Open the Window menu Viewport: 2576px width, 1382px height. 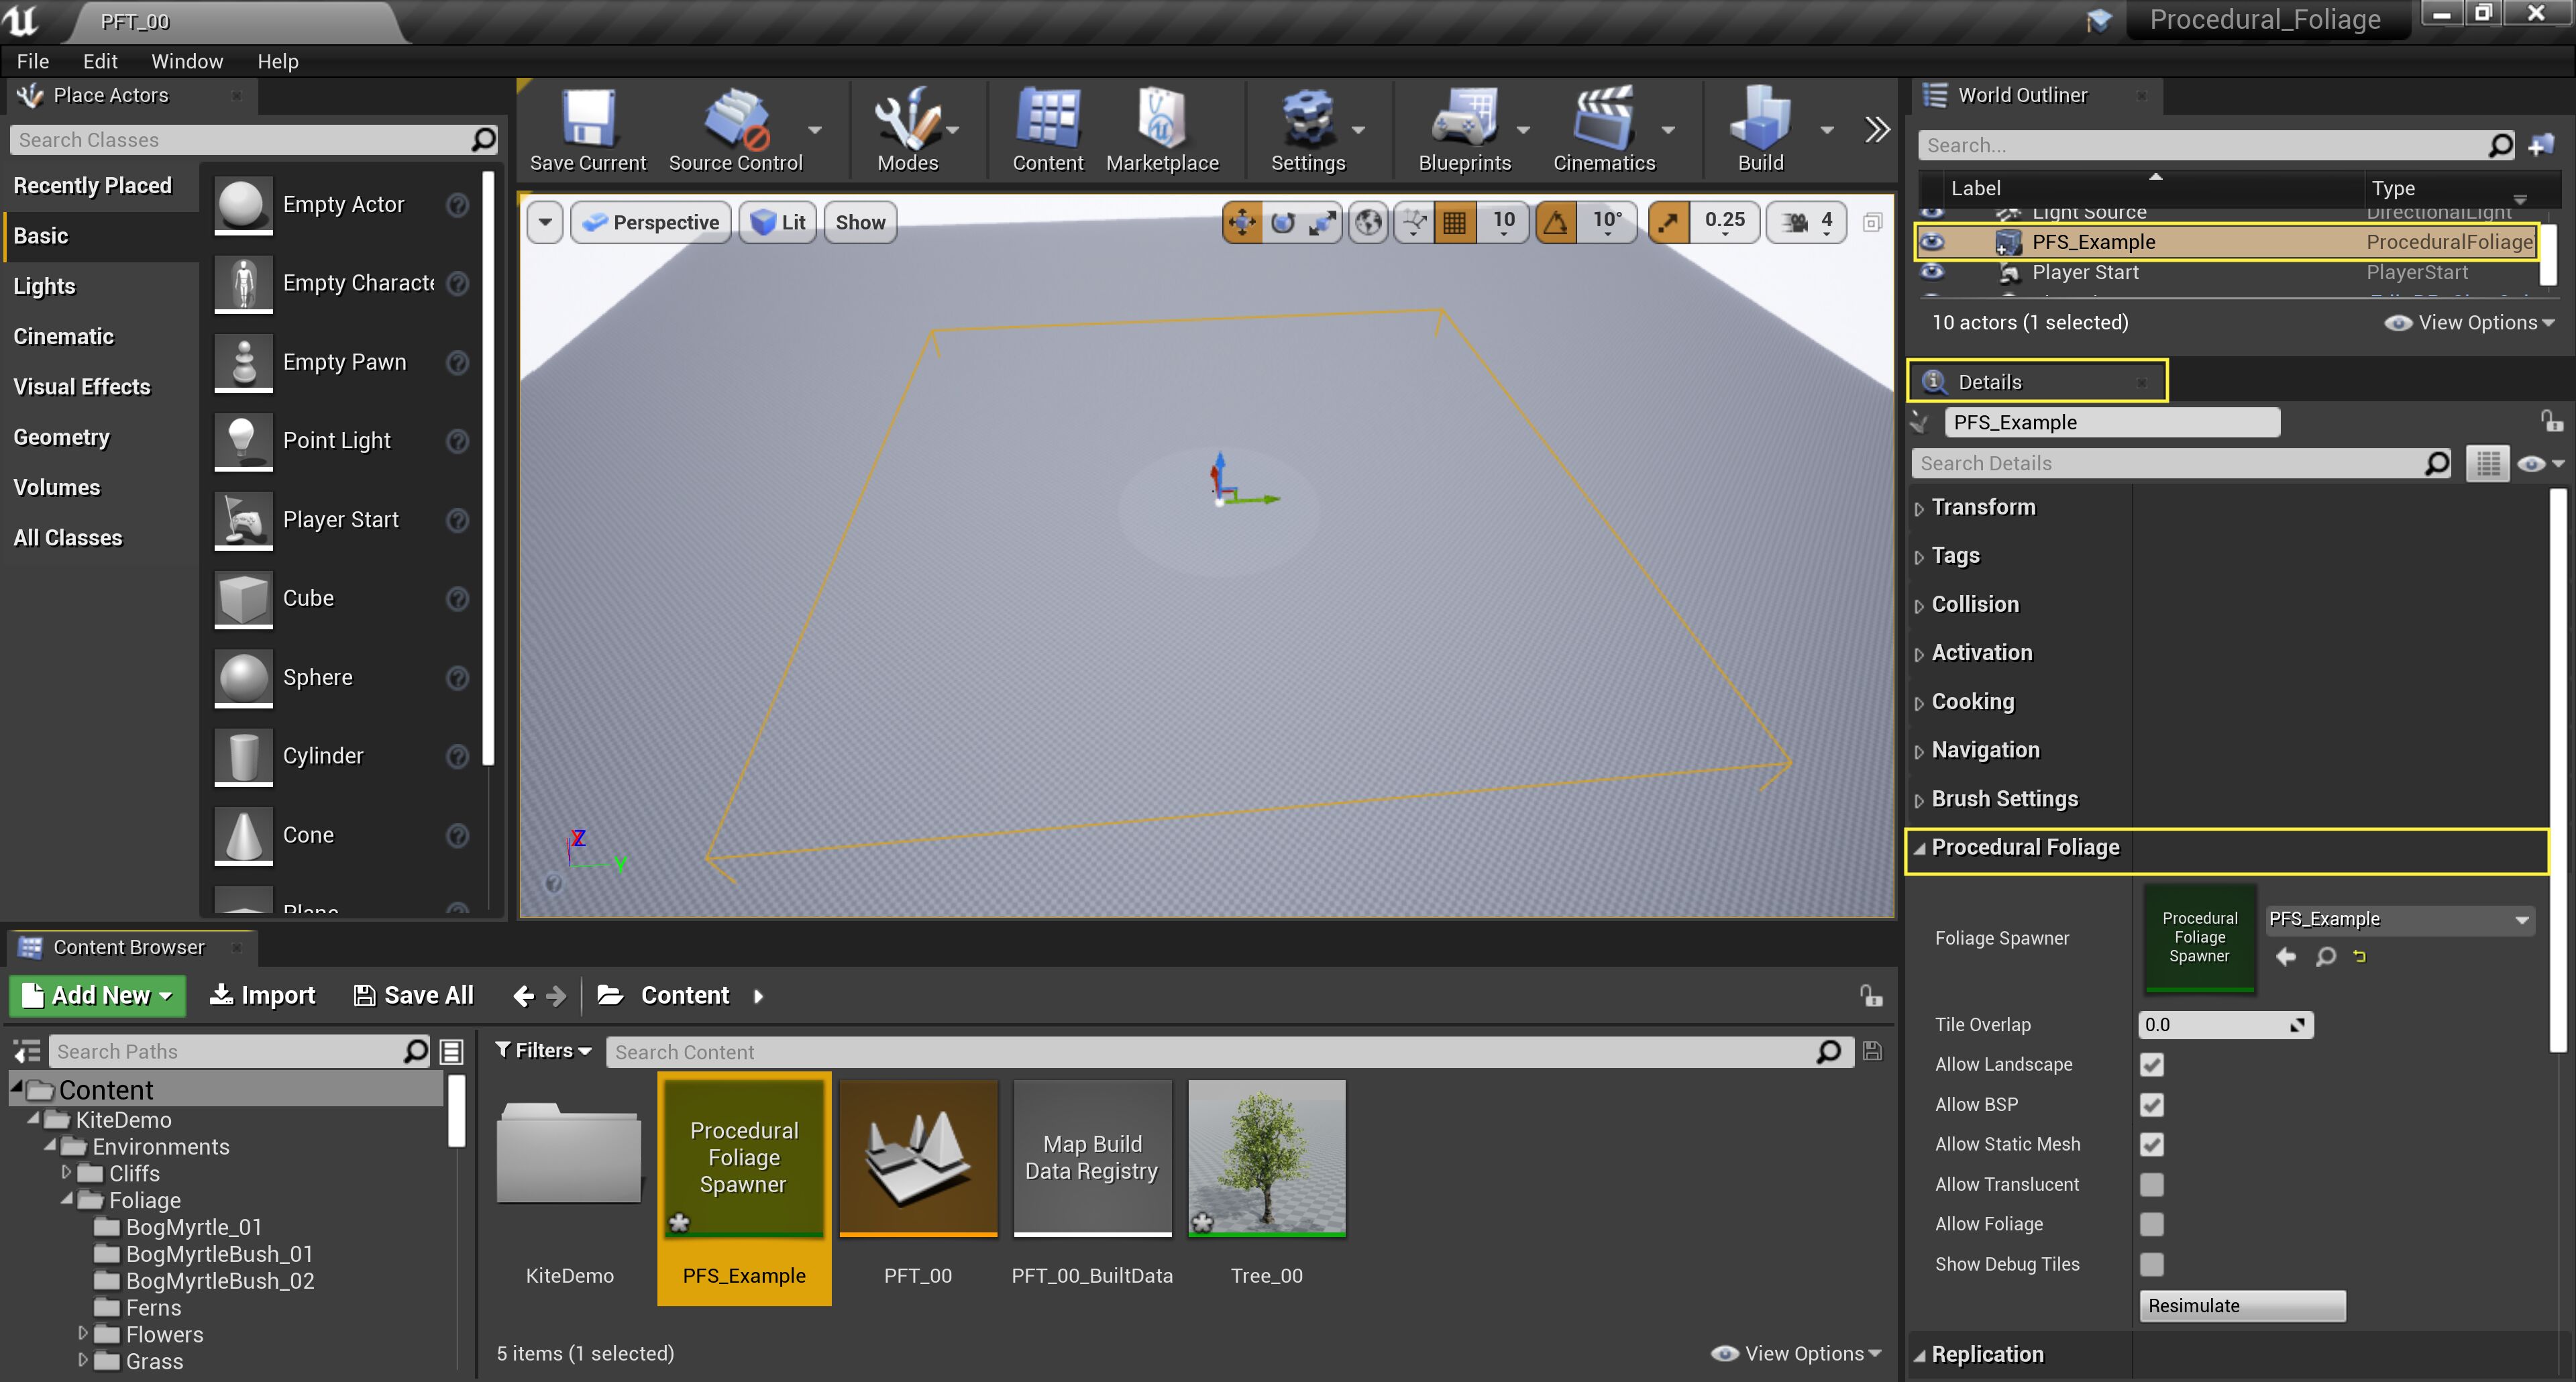(x=186, y=61)
